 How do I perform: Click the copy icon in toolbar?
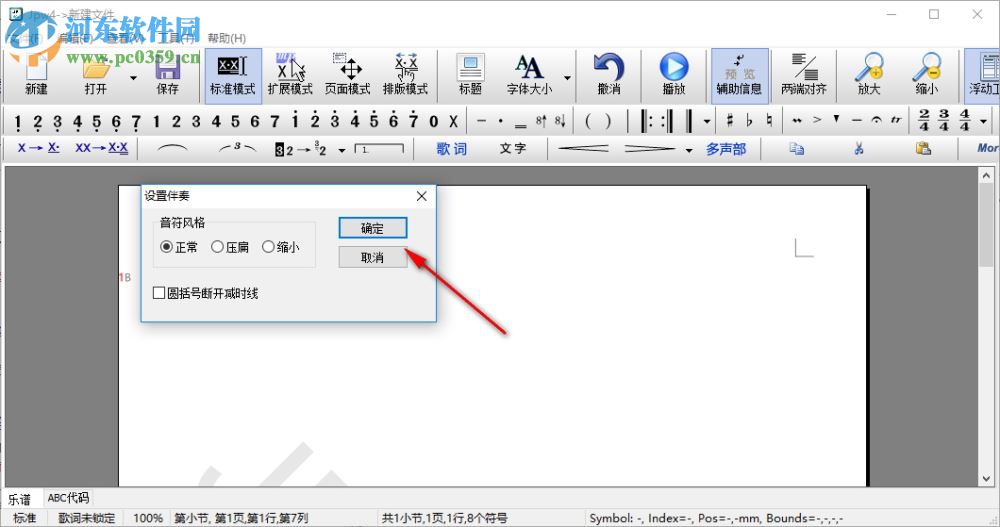[x=796, y=149]
